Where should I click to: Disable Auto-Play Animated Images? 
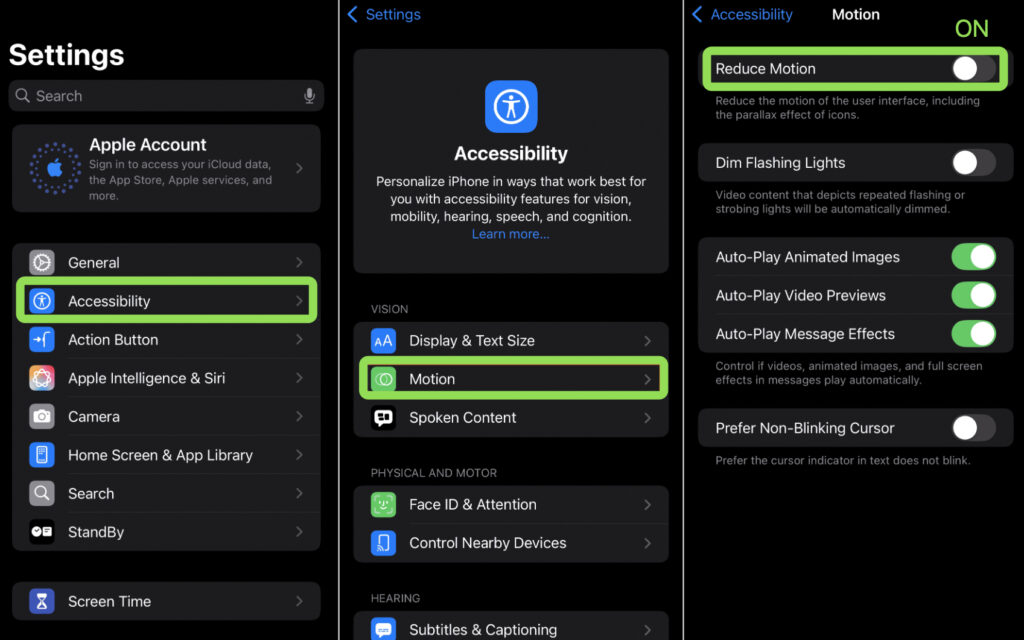point(973,257)
